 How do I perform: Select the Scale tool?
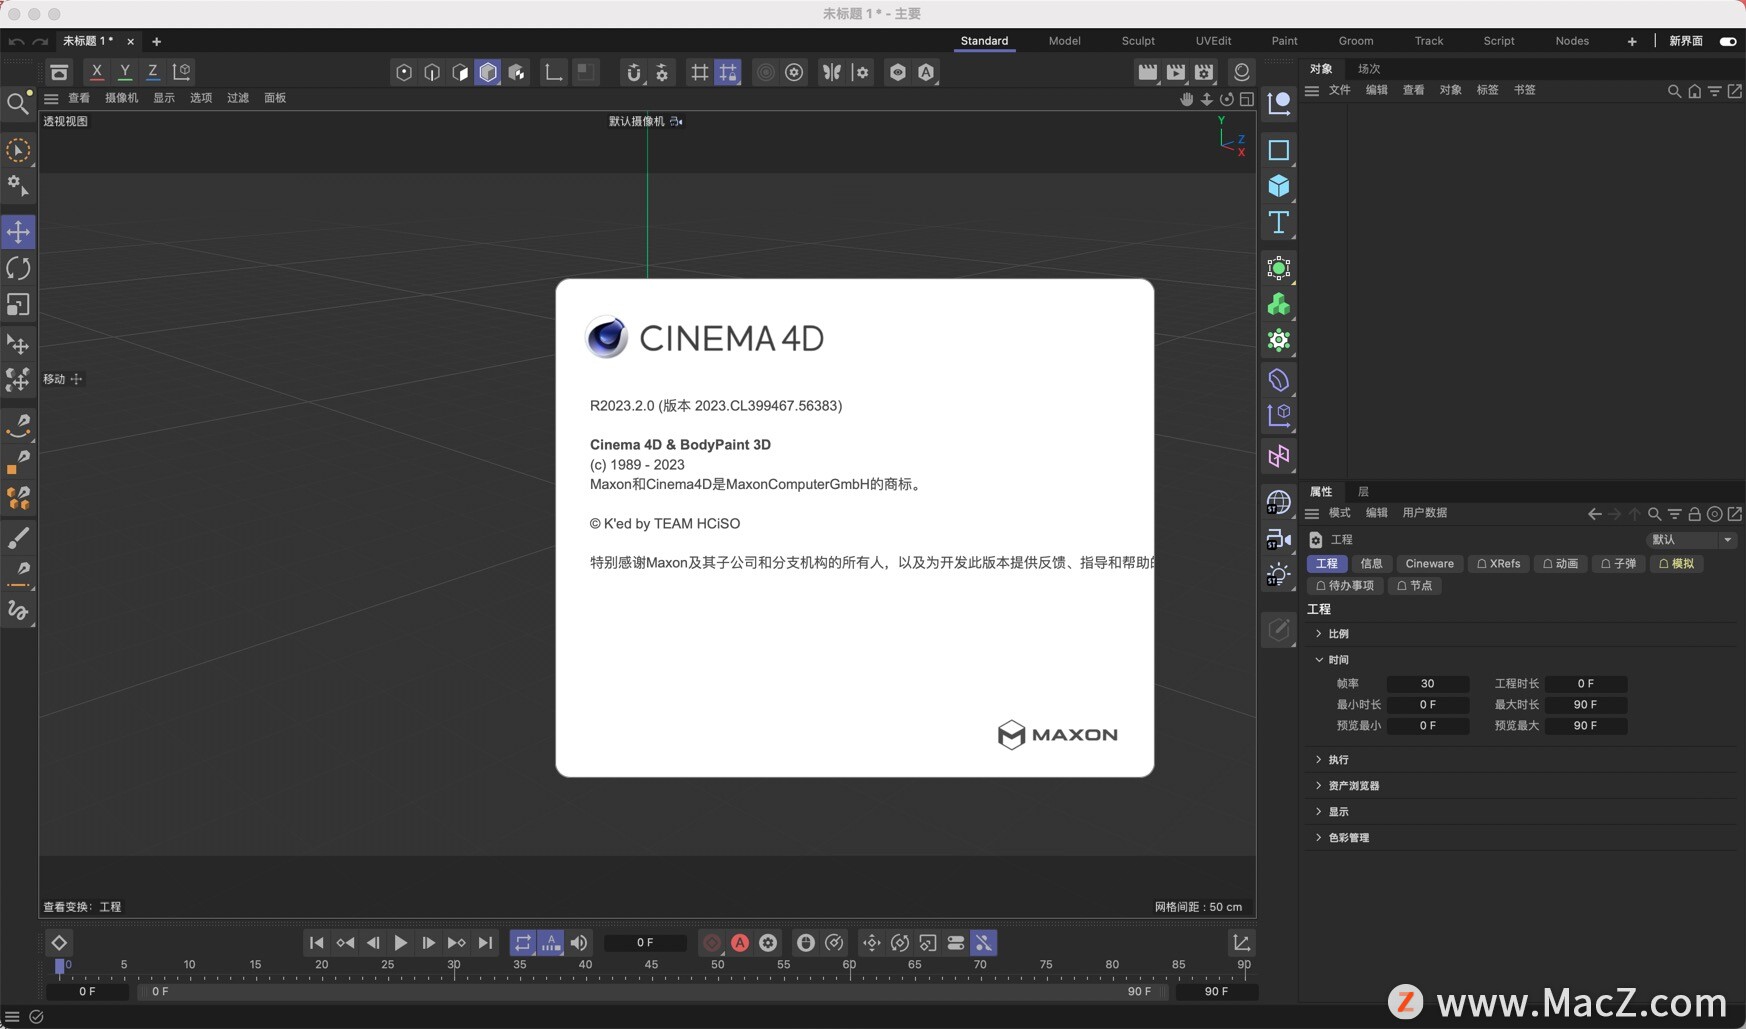click(x=18, y=305)
